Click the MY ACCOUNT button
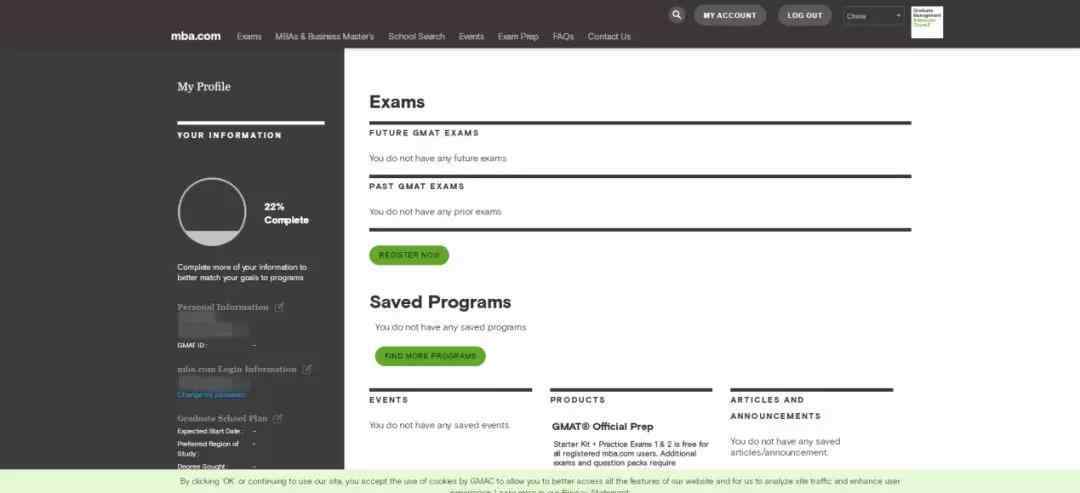This screenshot has width=1080, height=493. (x=729, y=15)
